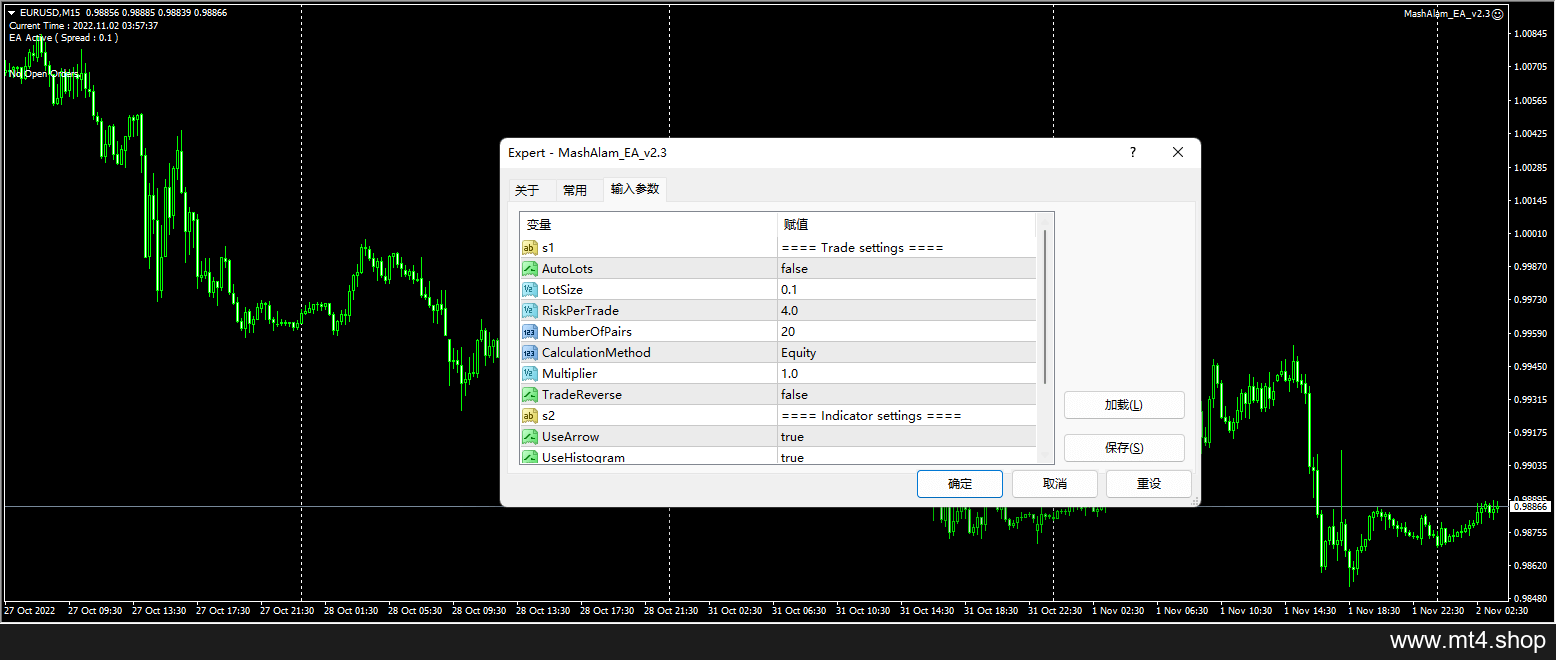Click the CalculationMethod enum type icon
The height and width of the screenshot is (660, 1556).
[529, 353]
